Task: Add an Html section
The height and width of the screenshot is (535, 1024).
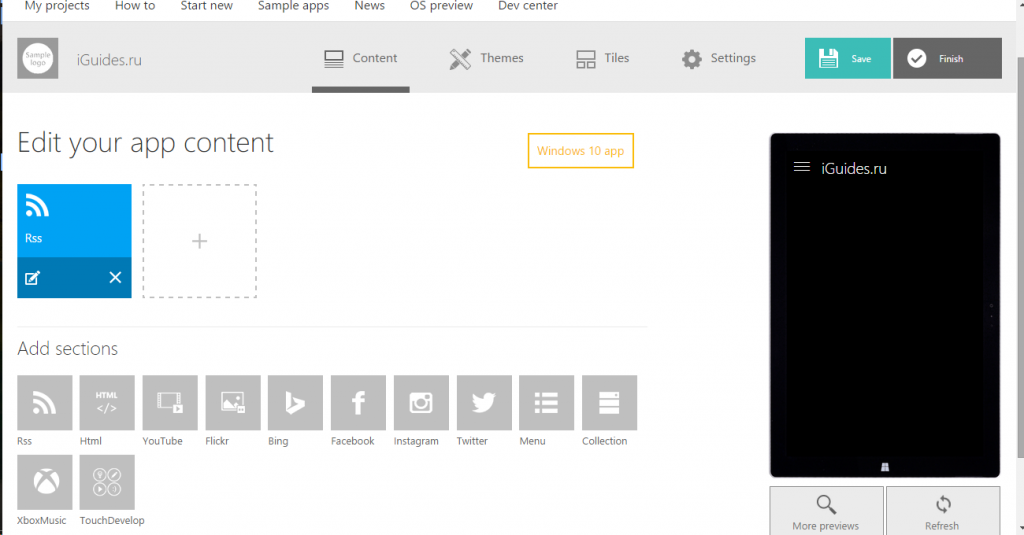Action: pos(107,402)
